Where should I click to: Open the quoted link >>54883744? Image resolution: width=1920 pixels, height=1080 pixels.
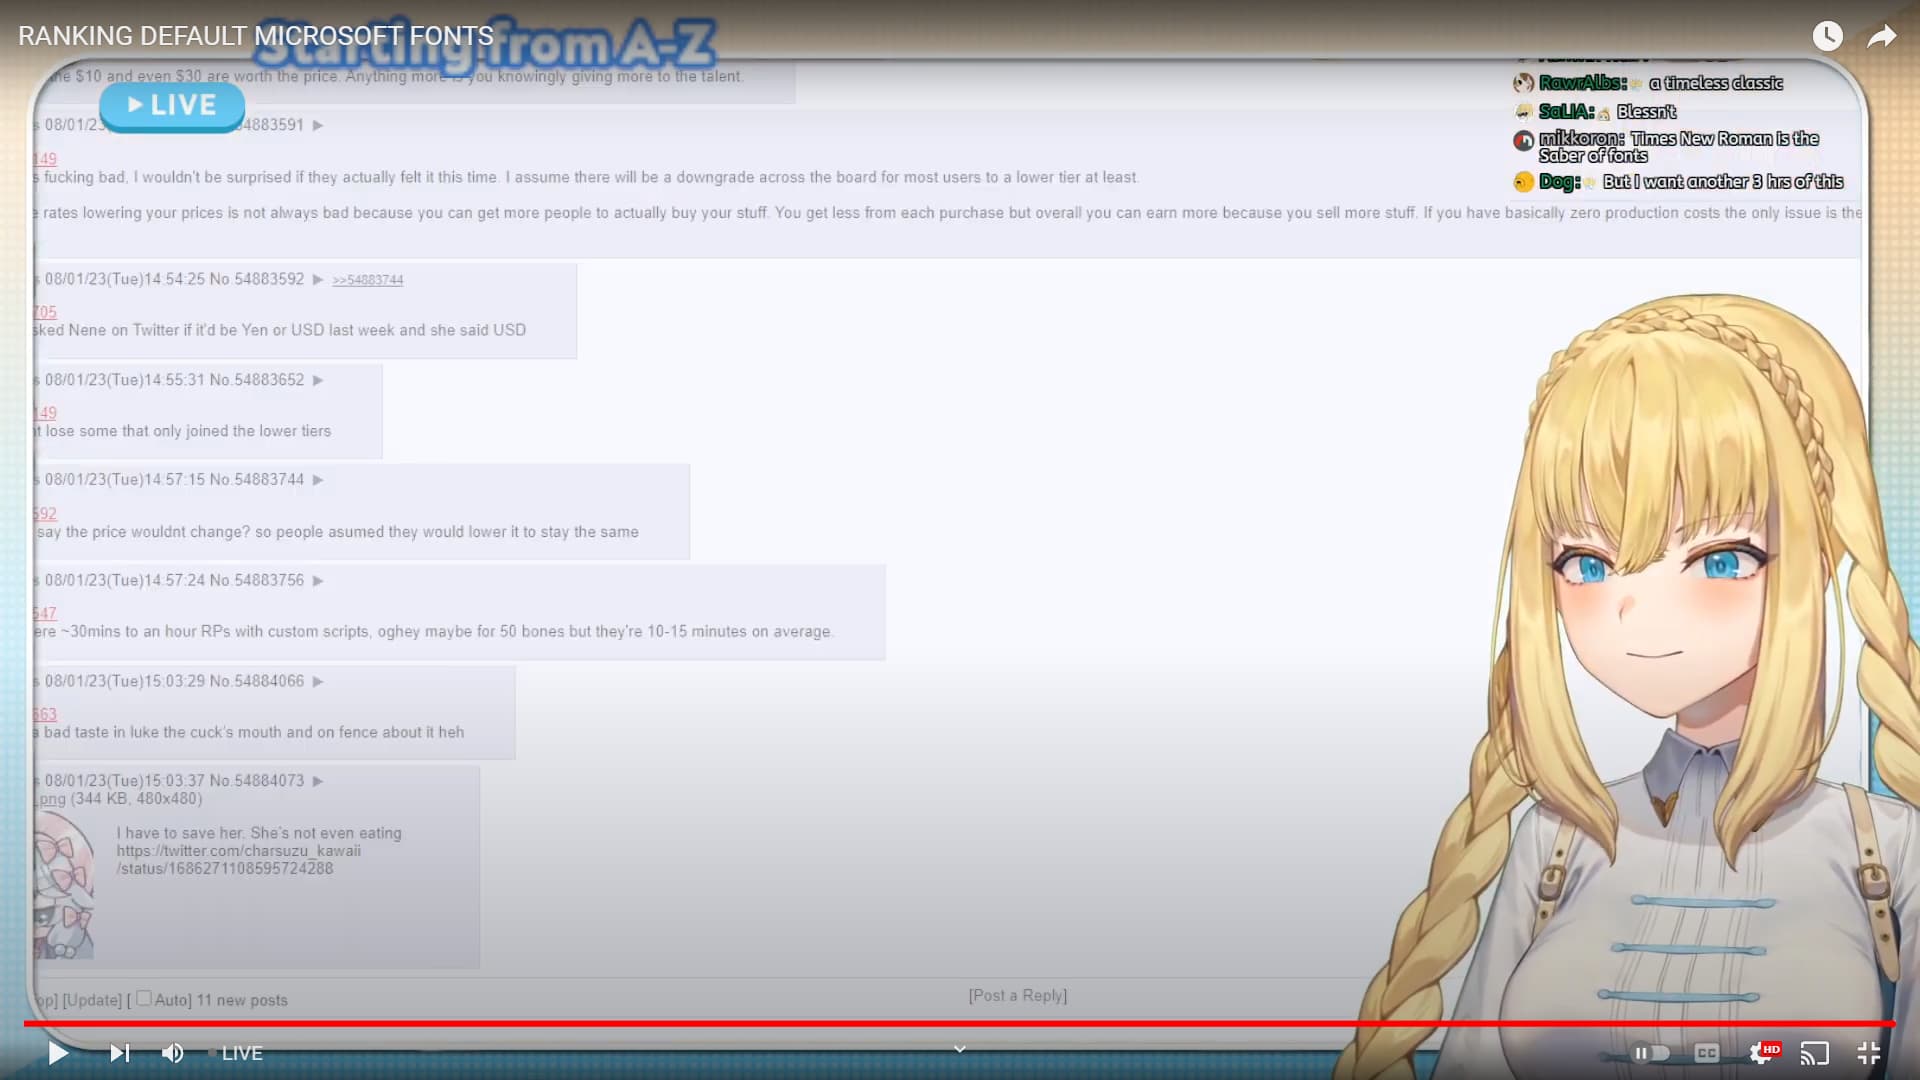368,280
